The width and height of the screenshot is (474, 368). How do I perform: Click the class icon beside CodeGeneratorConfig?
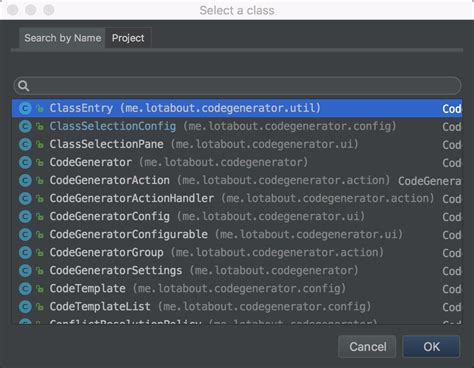pos(25,216)
